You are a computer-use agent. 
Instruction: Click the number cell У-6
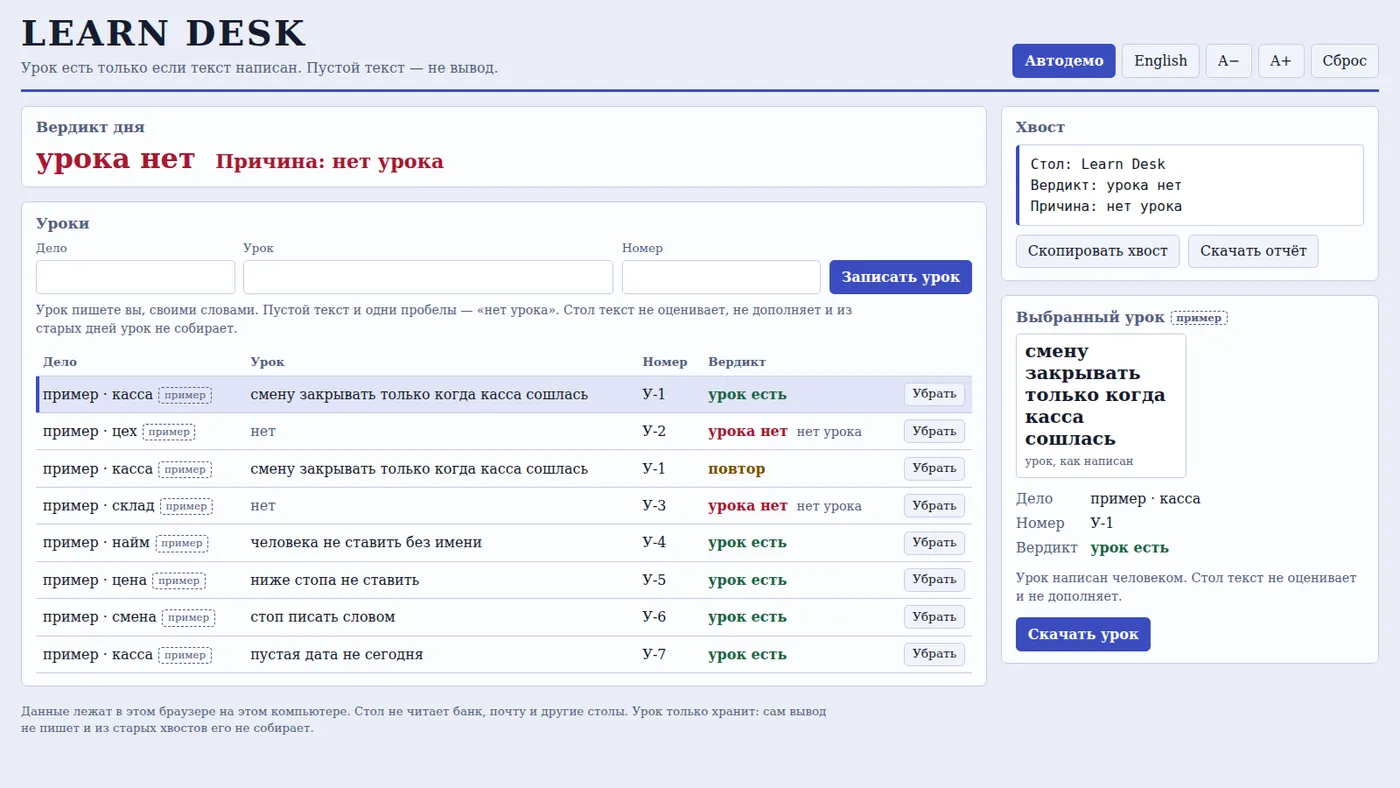point(654,617)
